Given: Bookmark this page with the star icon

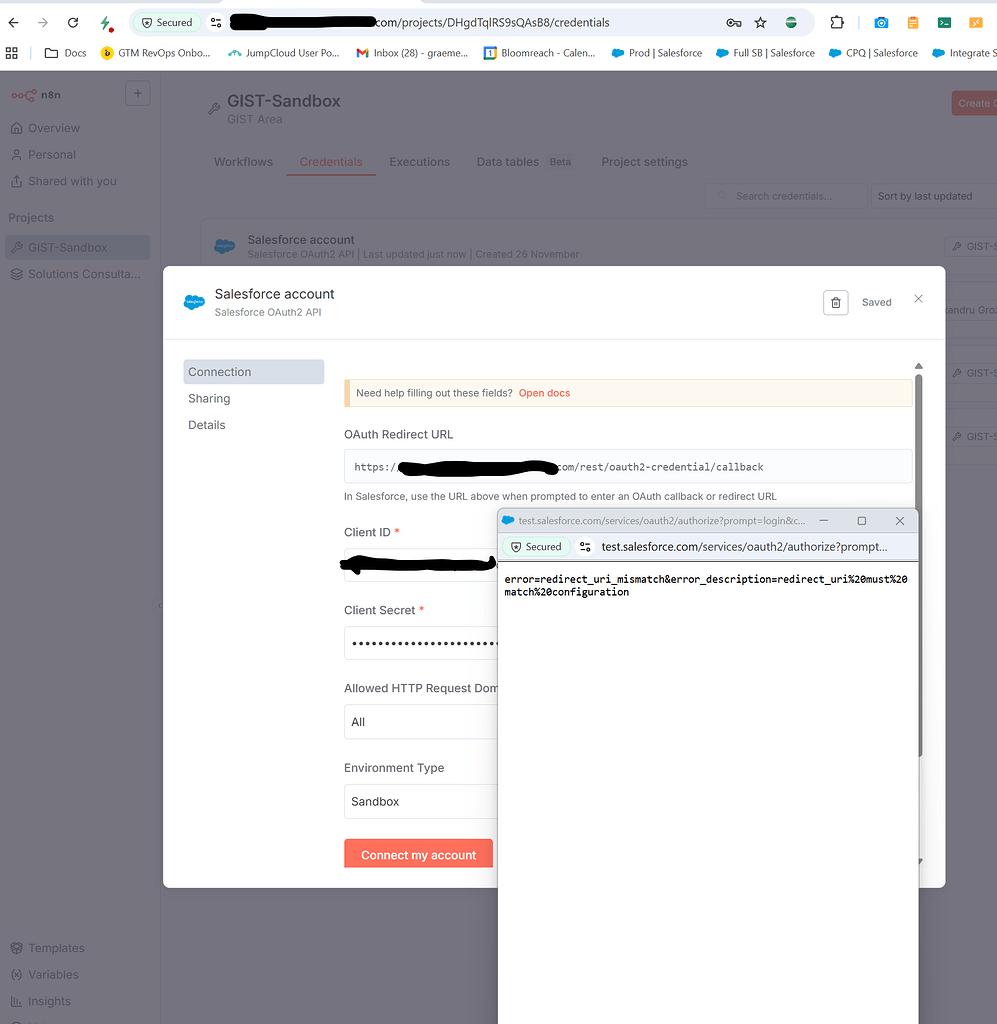Looking at the screenshot, I should [760, 21].
